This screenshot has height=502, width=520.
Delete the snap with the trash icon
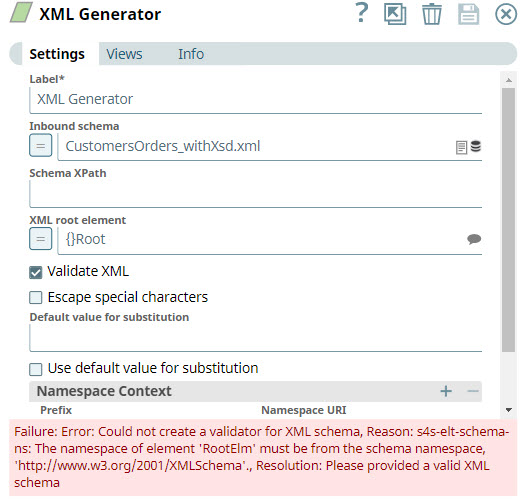[432, 14]
